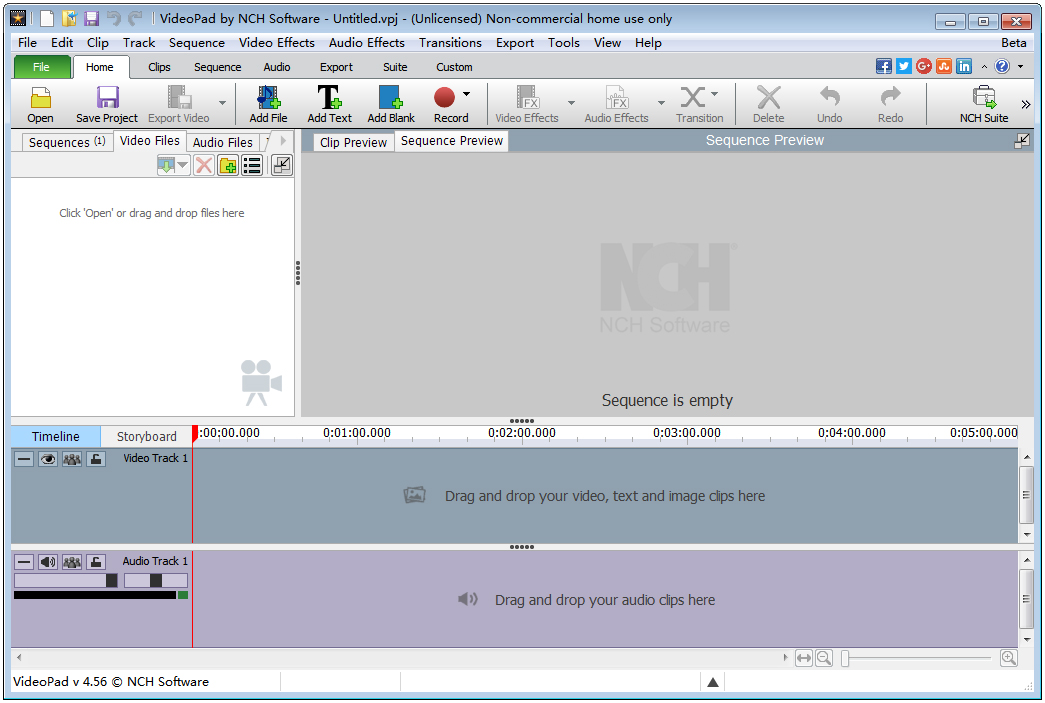Image resolution: width=1045 pixels, height=703 pixels.
Task: Switch to the Audio Files tab
Action: click(223, 142)
